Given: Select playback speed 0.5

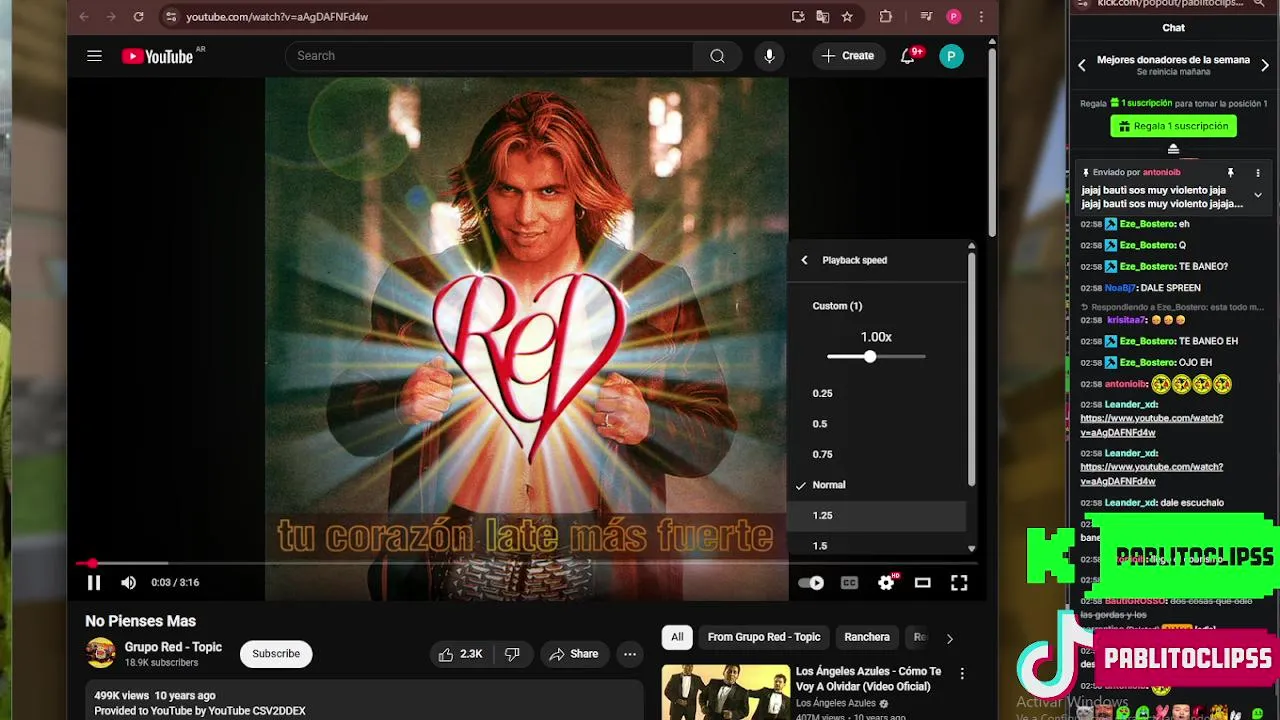Looking at the screenshot, I should point(876,424).
